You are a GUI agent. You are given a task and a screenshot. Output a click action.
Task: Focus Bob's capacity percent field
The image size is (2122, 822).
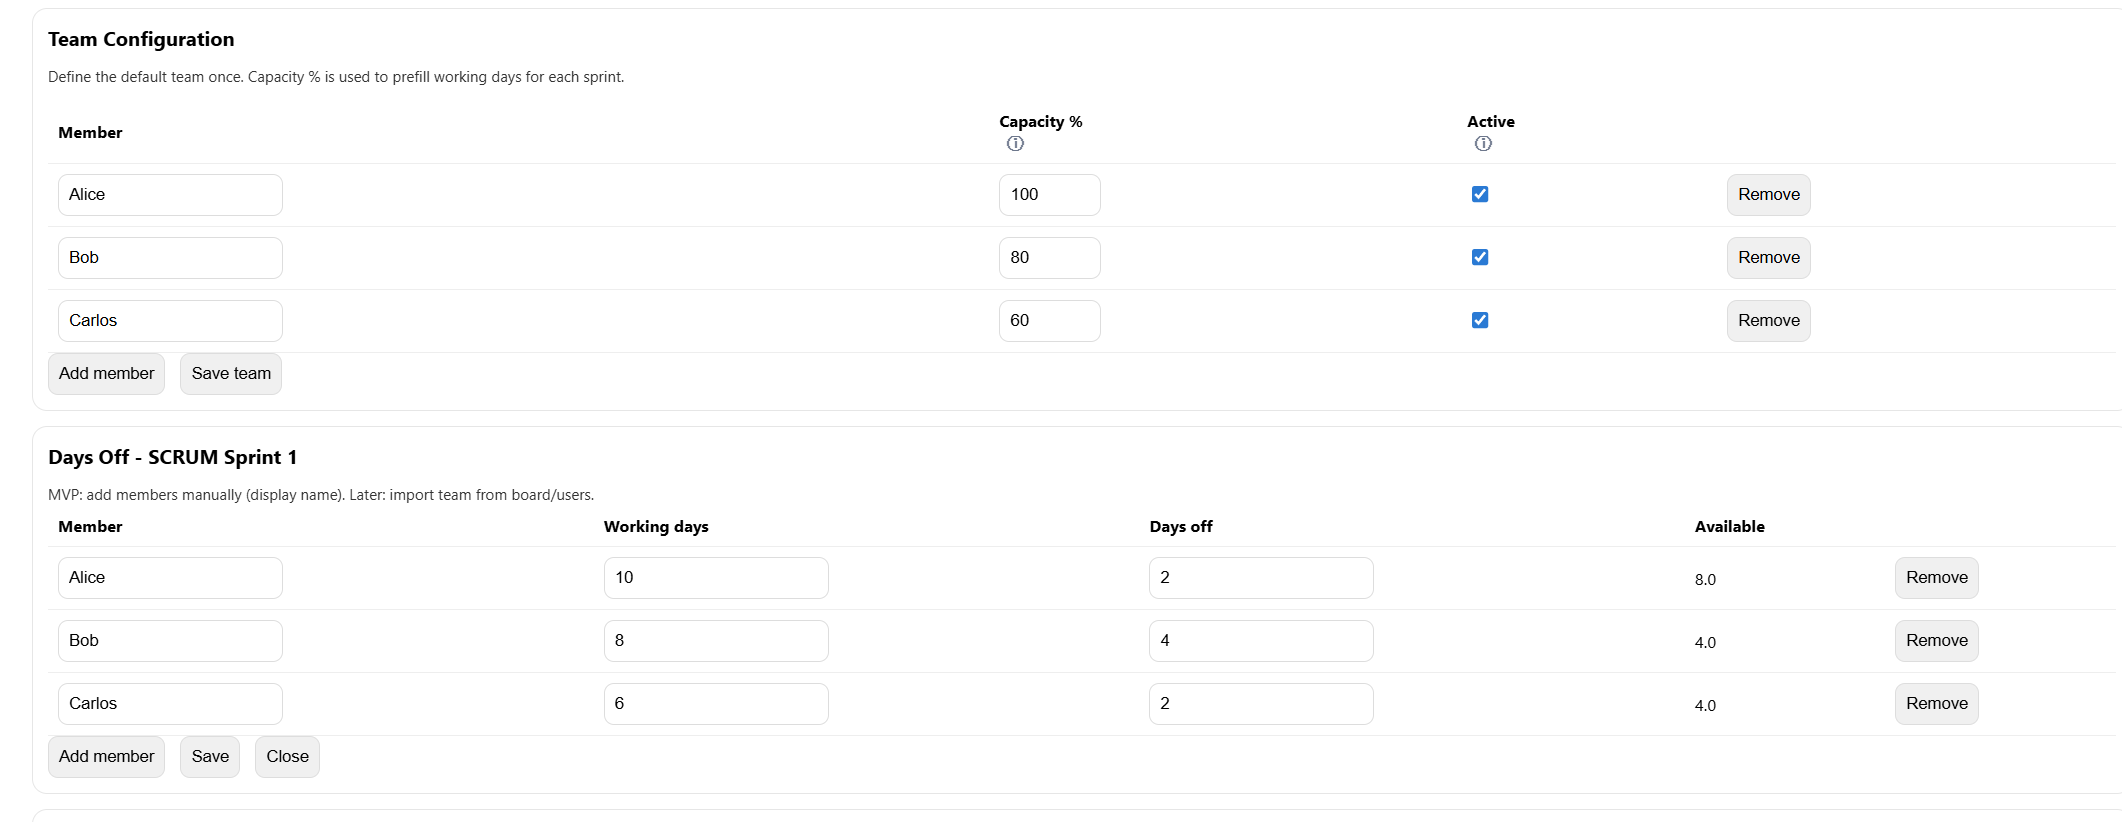pyautogui.click(x=1049, y=258)
